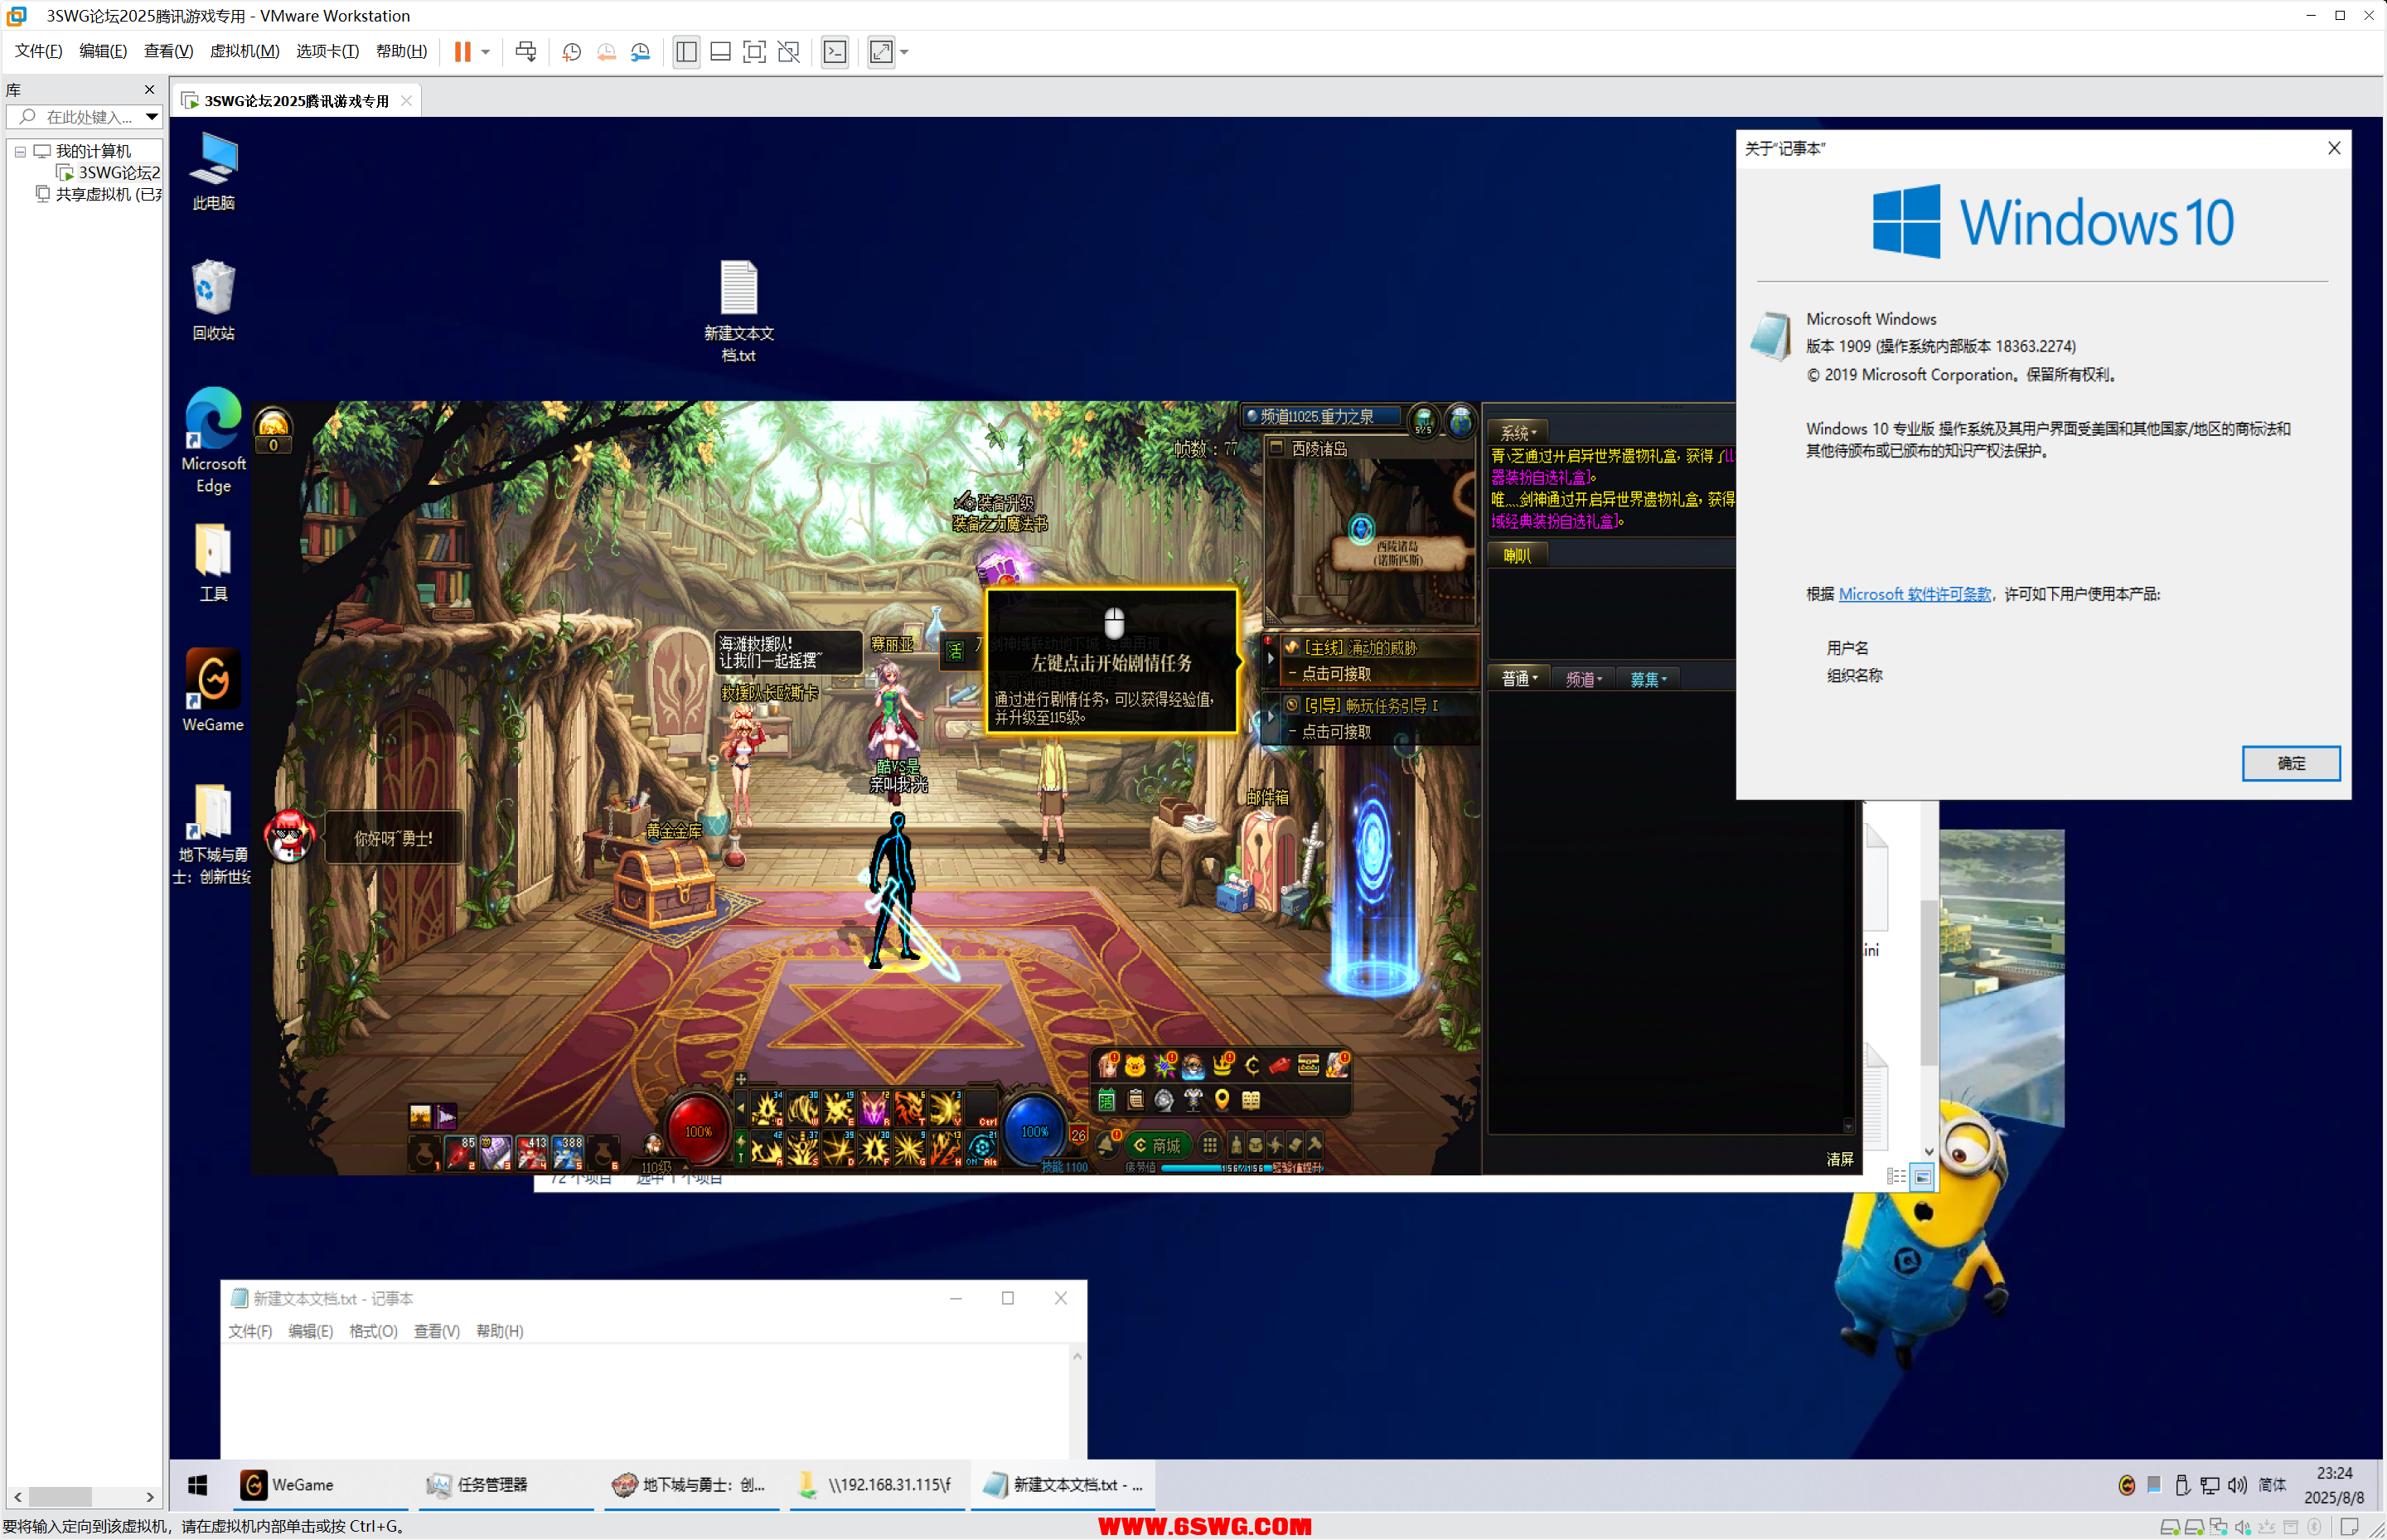This screenshot has width=2387, height=1540.
Task: Revert to previous snapshot
Action: tap(606, 52)
